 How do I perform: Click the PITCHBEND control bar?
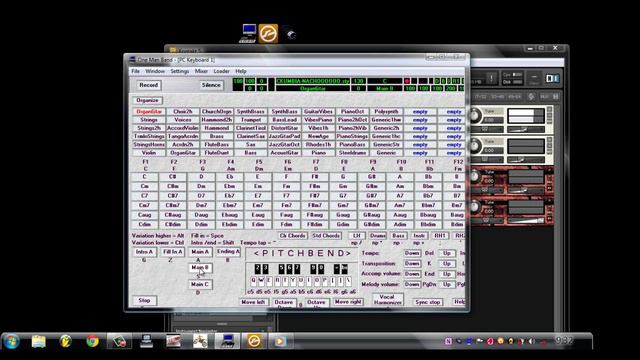click(x=302, y=253)
